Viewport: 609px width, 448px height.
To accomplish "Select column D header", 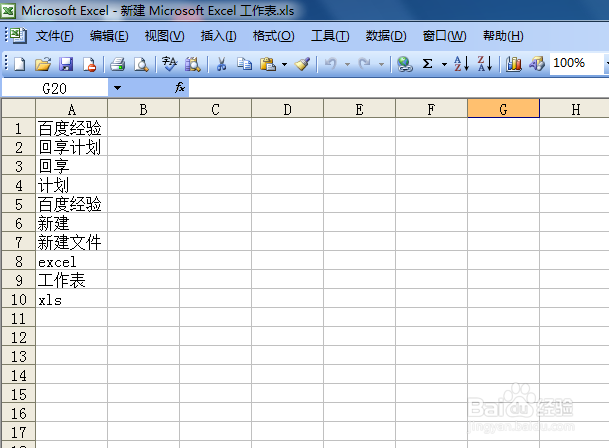I will [x=287, y=108].
